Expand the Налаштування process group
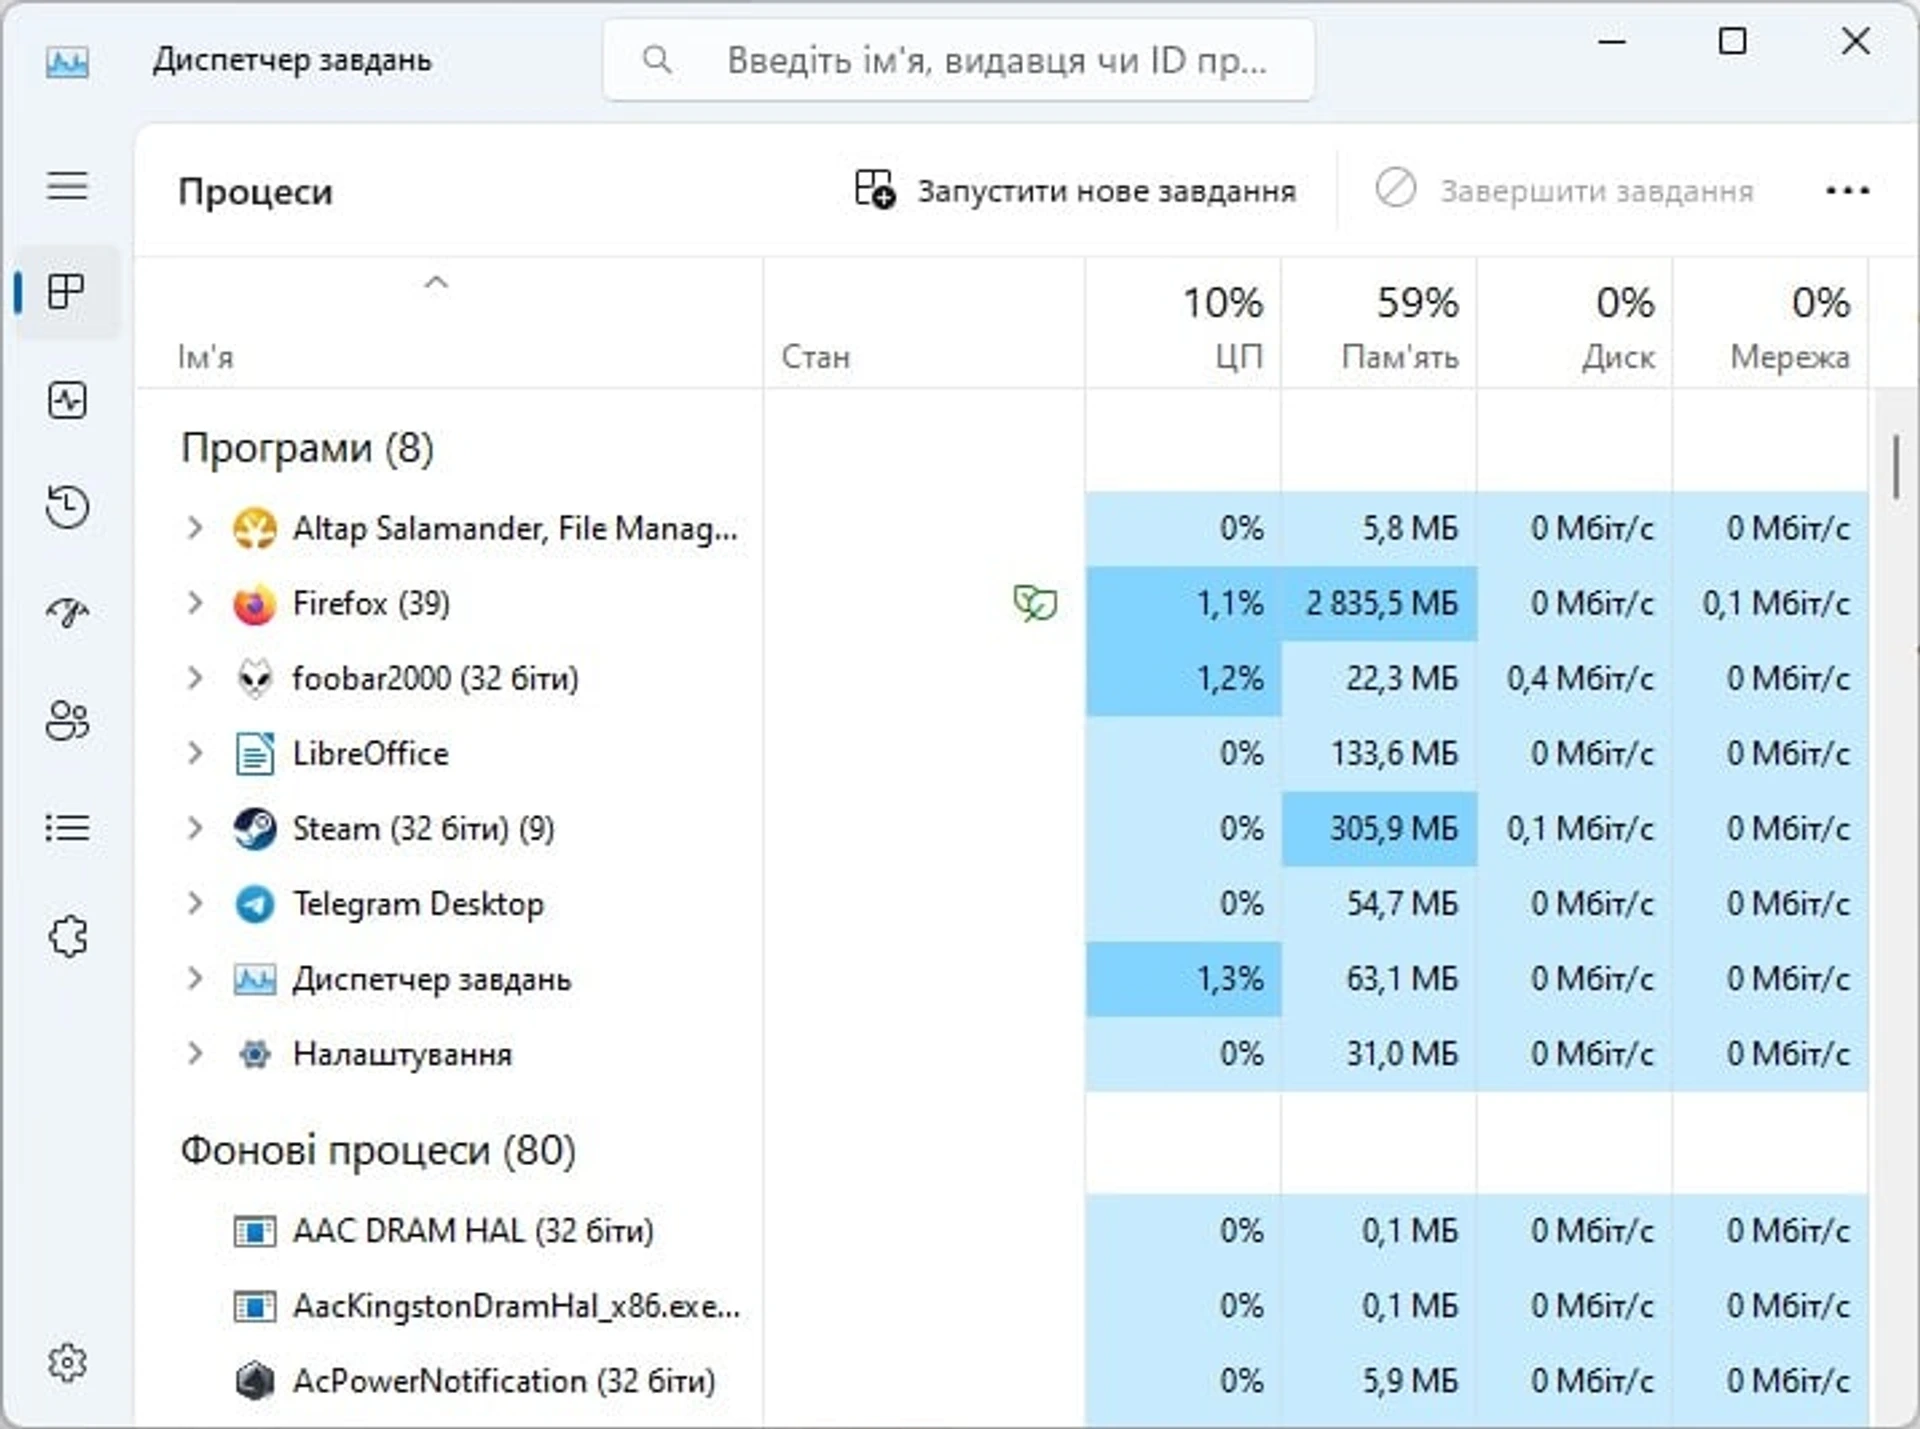1920x1429 pixels. point(195,1053)
